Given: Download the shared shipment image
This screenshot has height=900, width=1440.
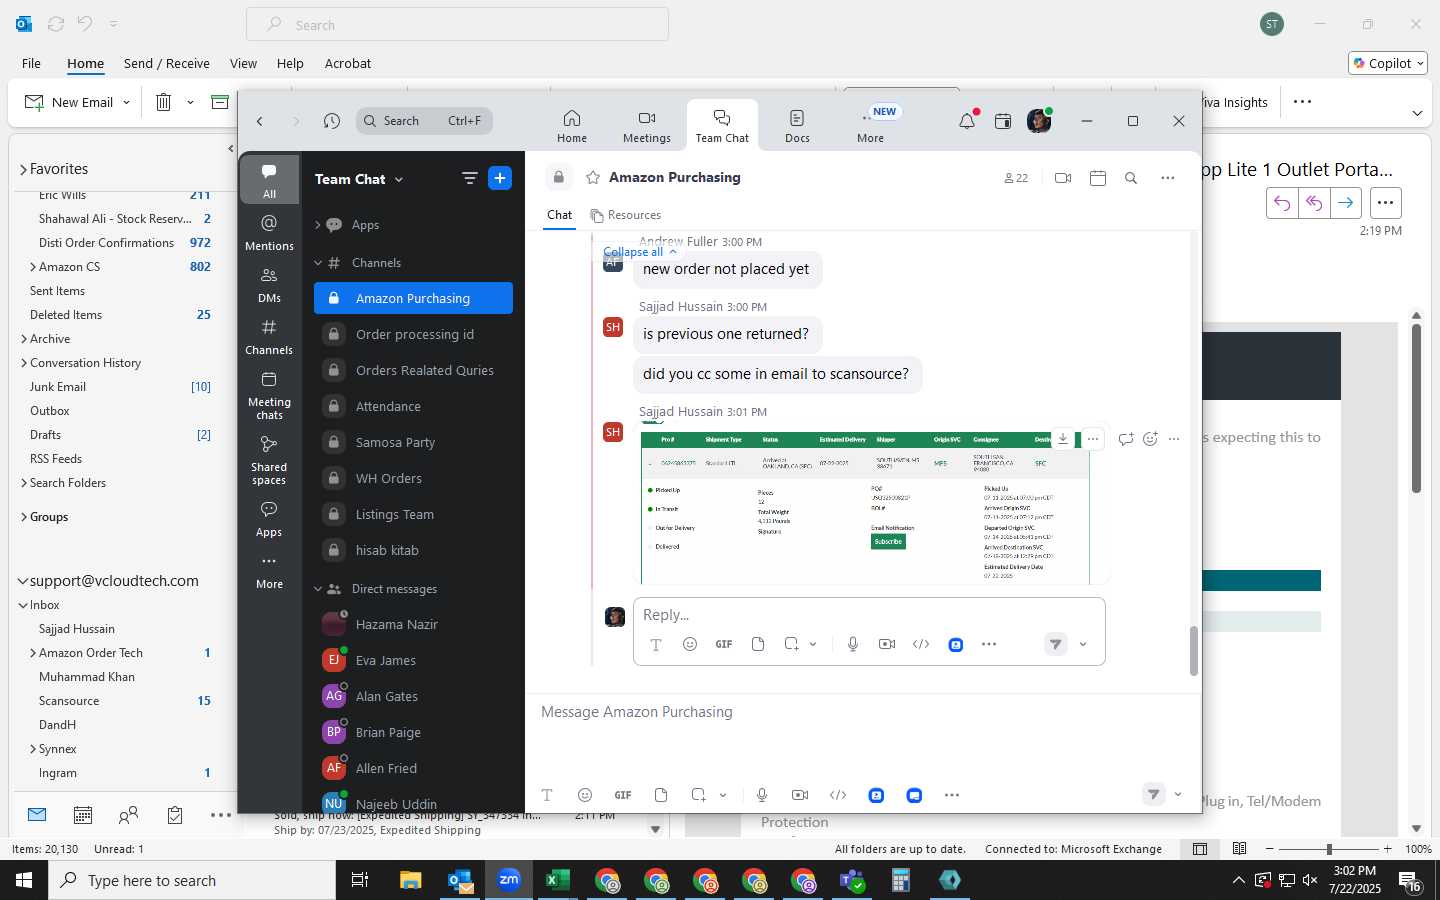Looking at the screenshot, I should [1063, 439].
